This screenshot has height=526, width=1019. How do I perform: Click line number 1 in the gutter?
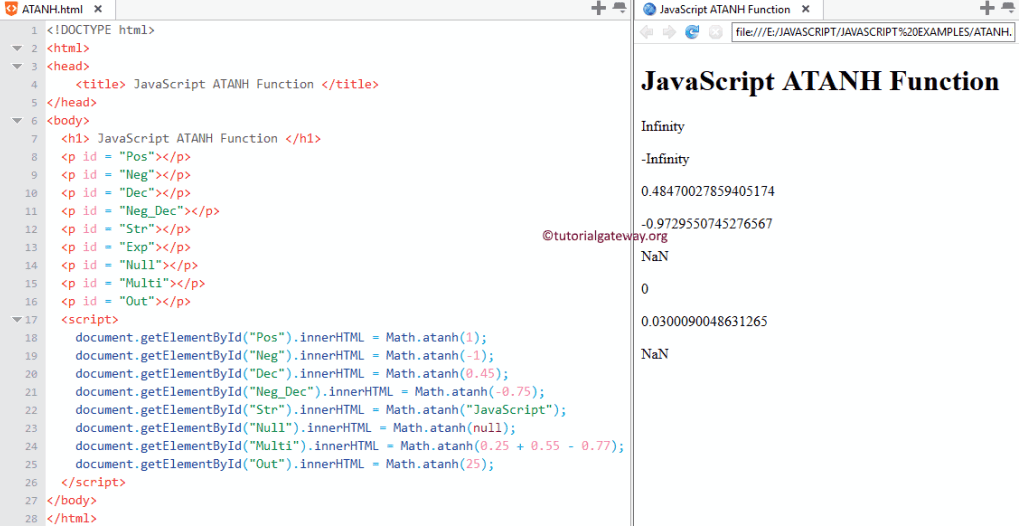34,31
